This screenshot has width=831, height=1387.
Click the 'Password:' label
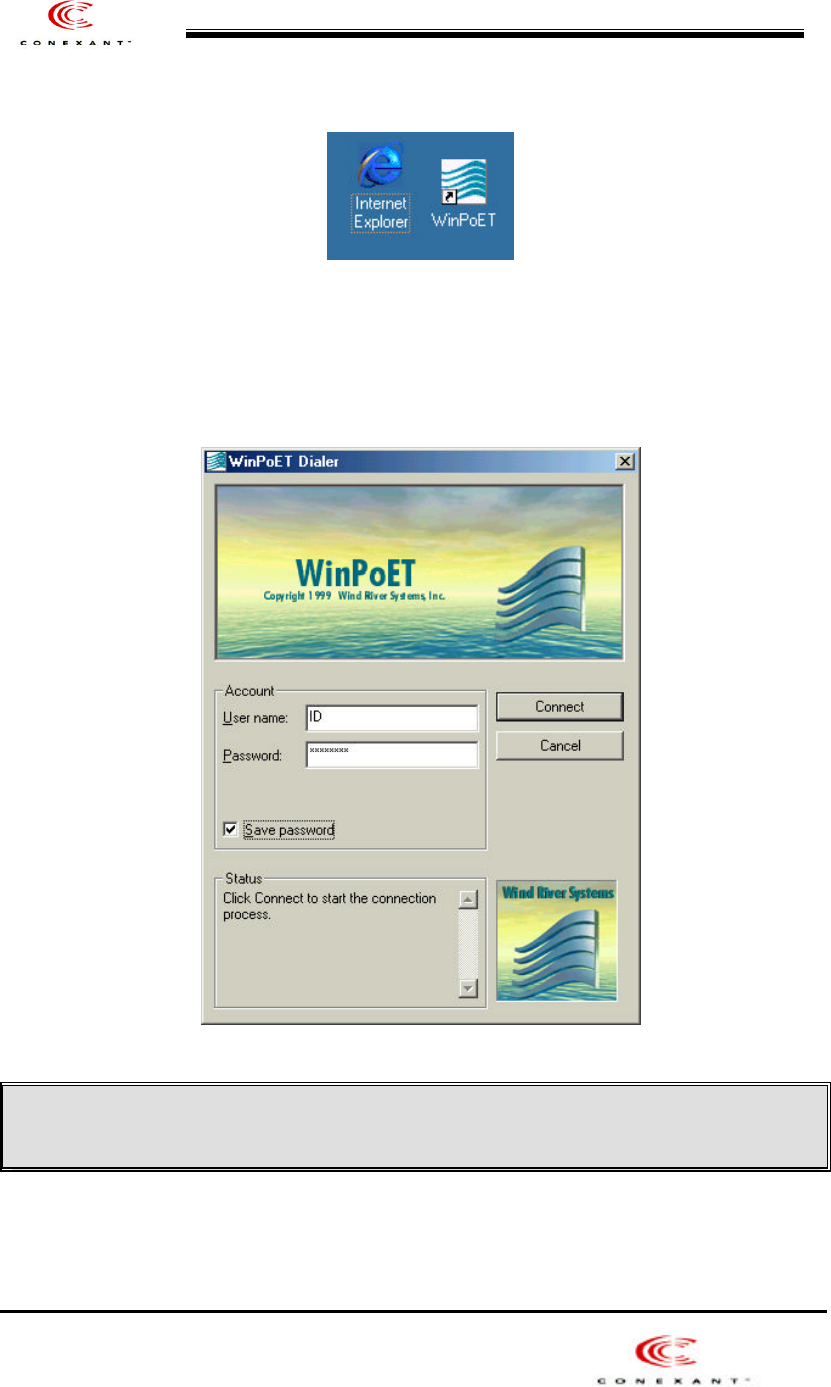tap(252, 755)
